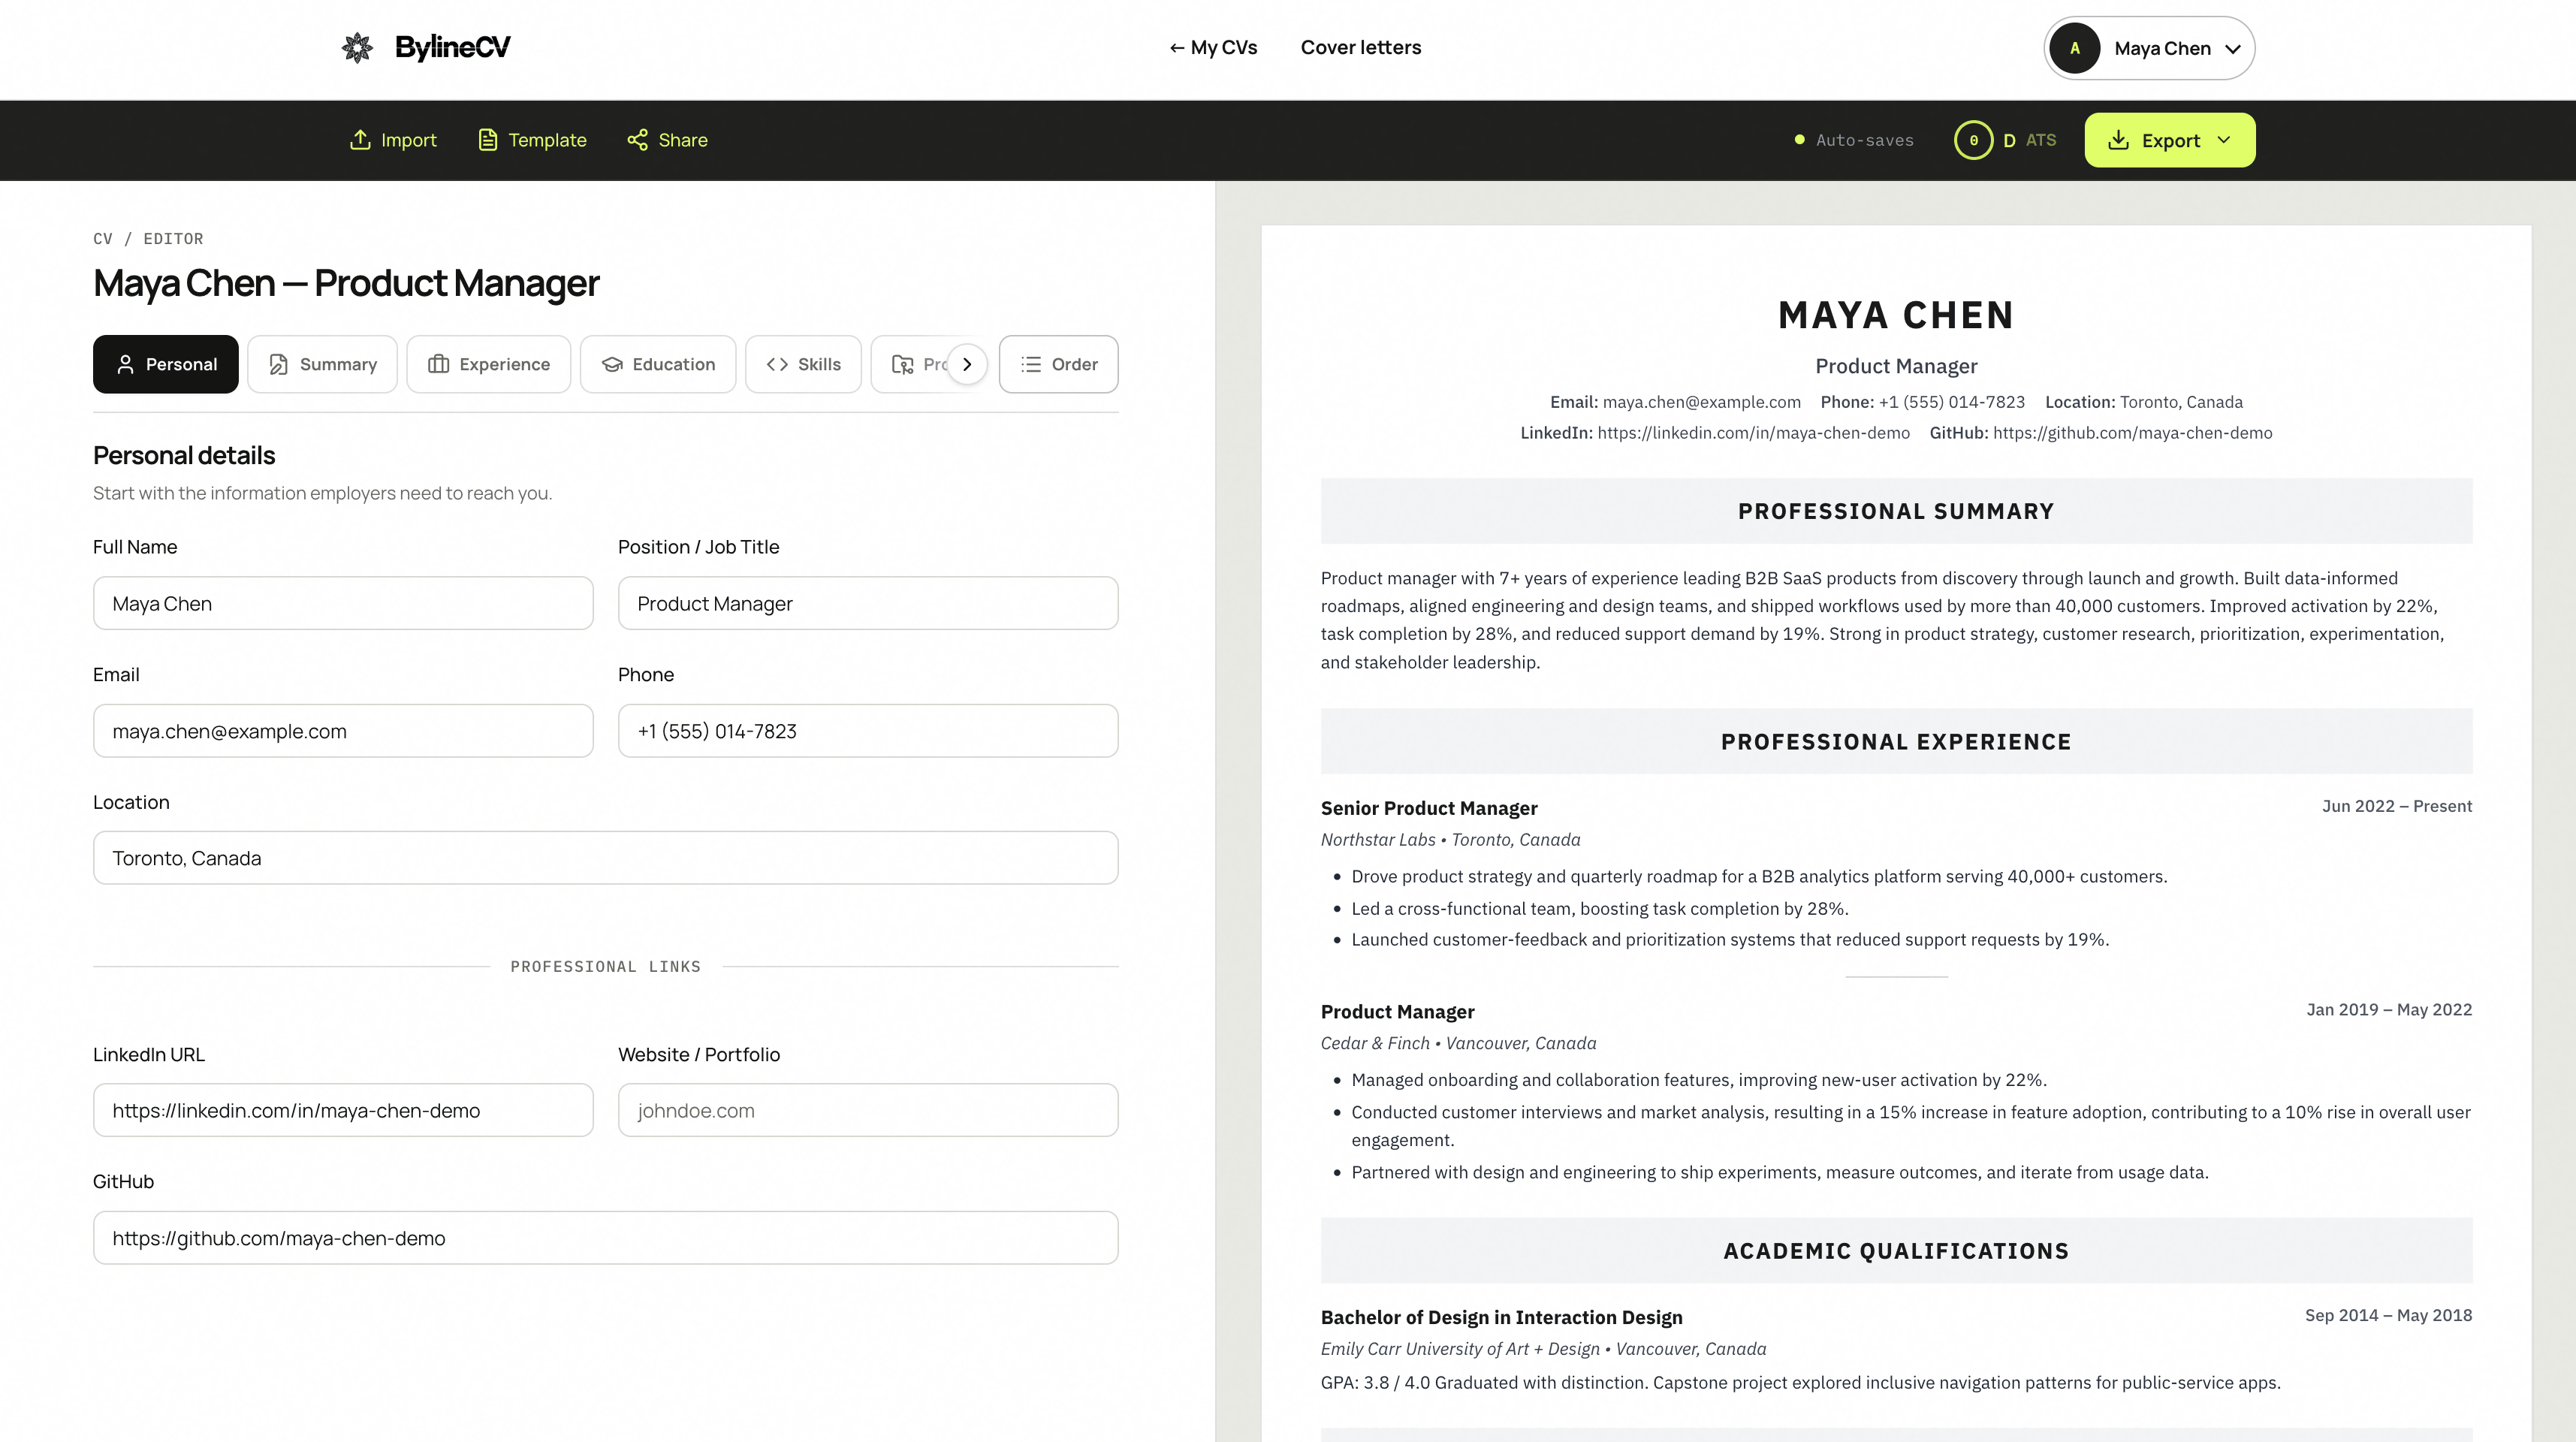
Task: Expand the Export options chevron
Action: (2224, 140)
